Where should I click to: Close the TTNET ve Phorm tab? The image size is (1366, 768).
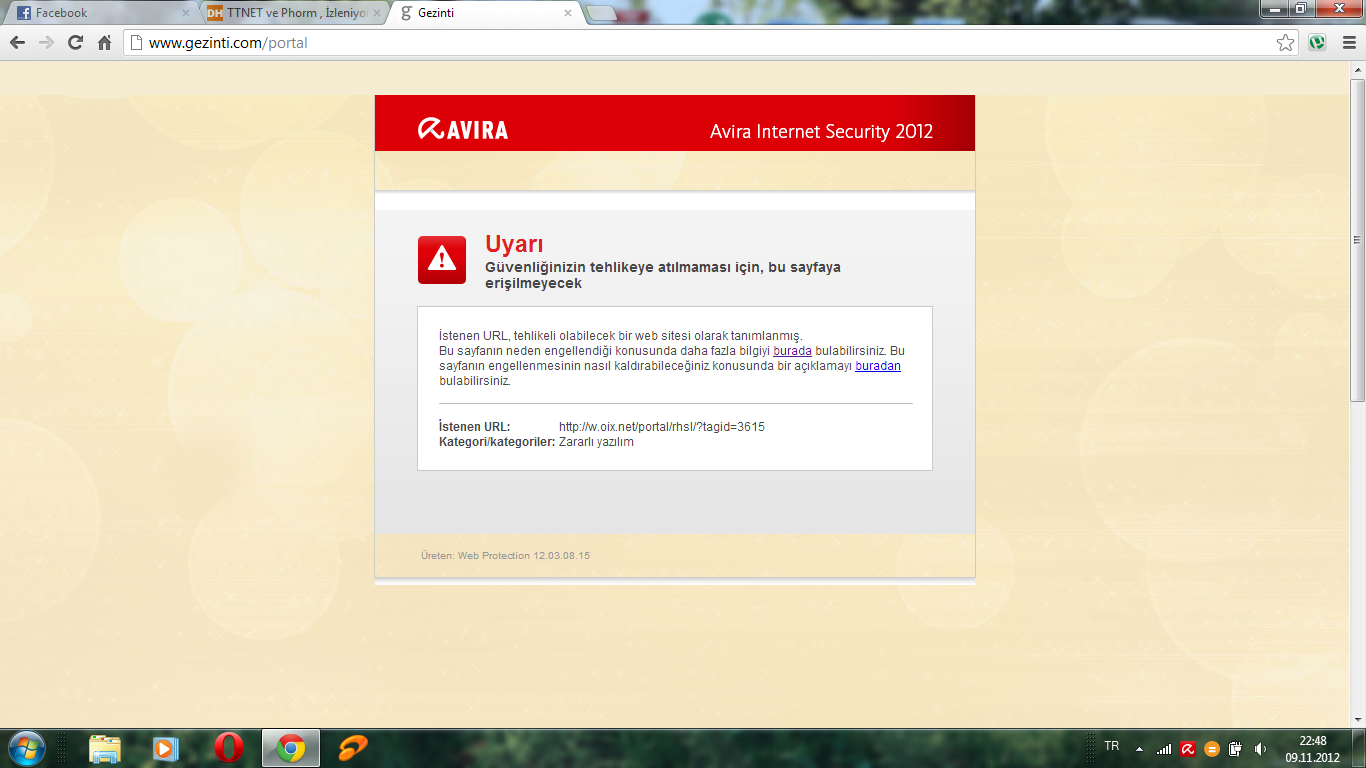(x=377, y=13)
